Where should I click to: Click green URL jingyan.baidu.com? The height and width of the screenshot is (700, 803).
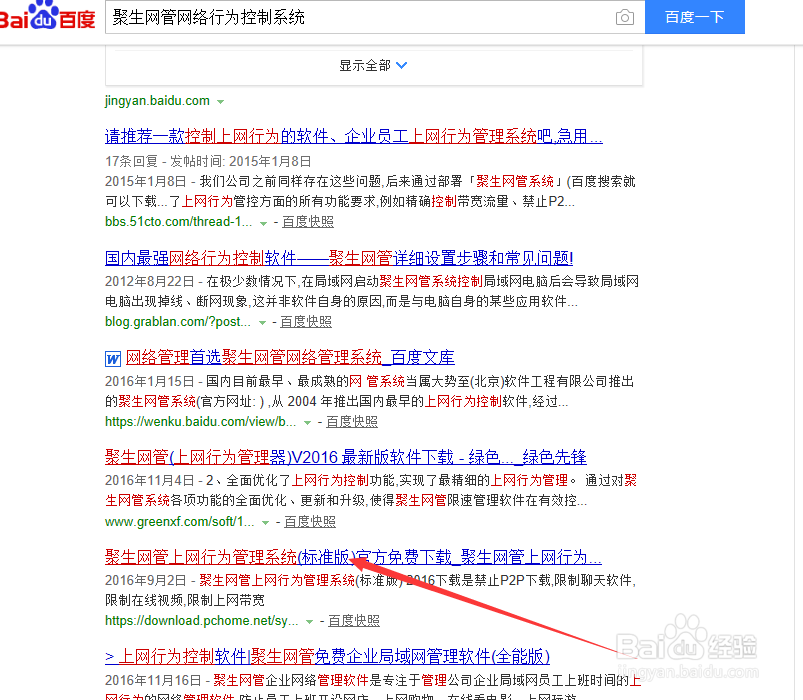[157, 100]
